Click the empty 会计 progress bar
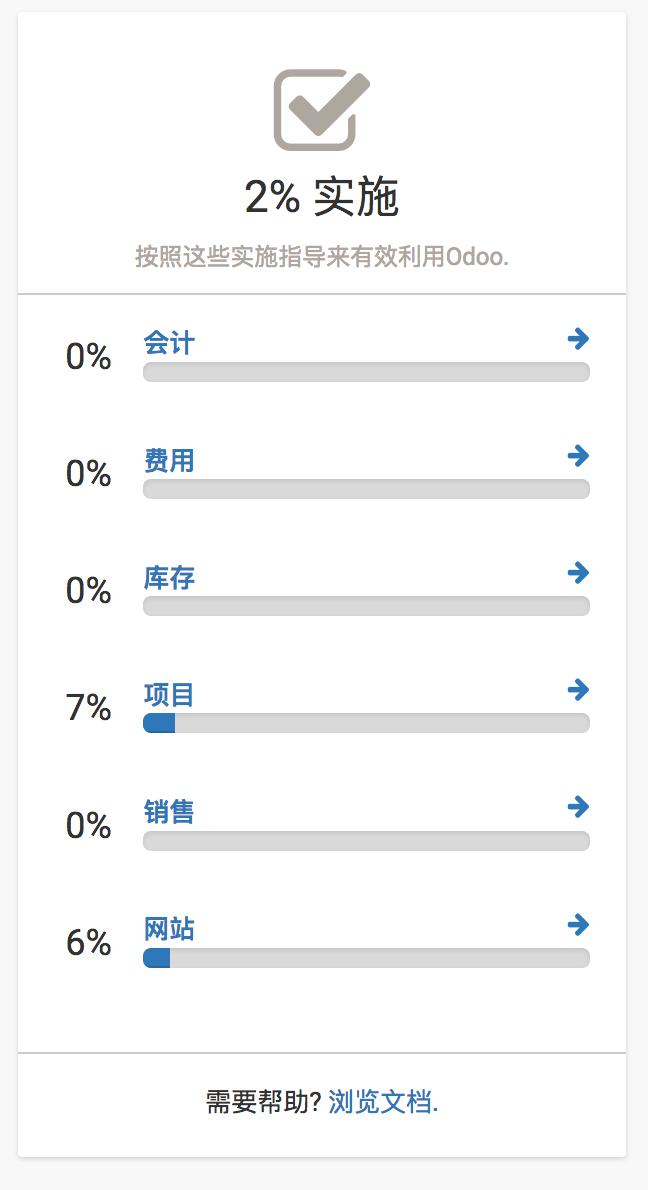 [366, 372]
